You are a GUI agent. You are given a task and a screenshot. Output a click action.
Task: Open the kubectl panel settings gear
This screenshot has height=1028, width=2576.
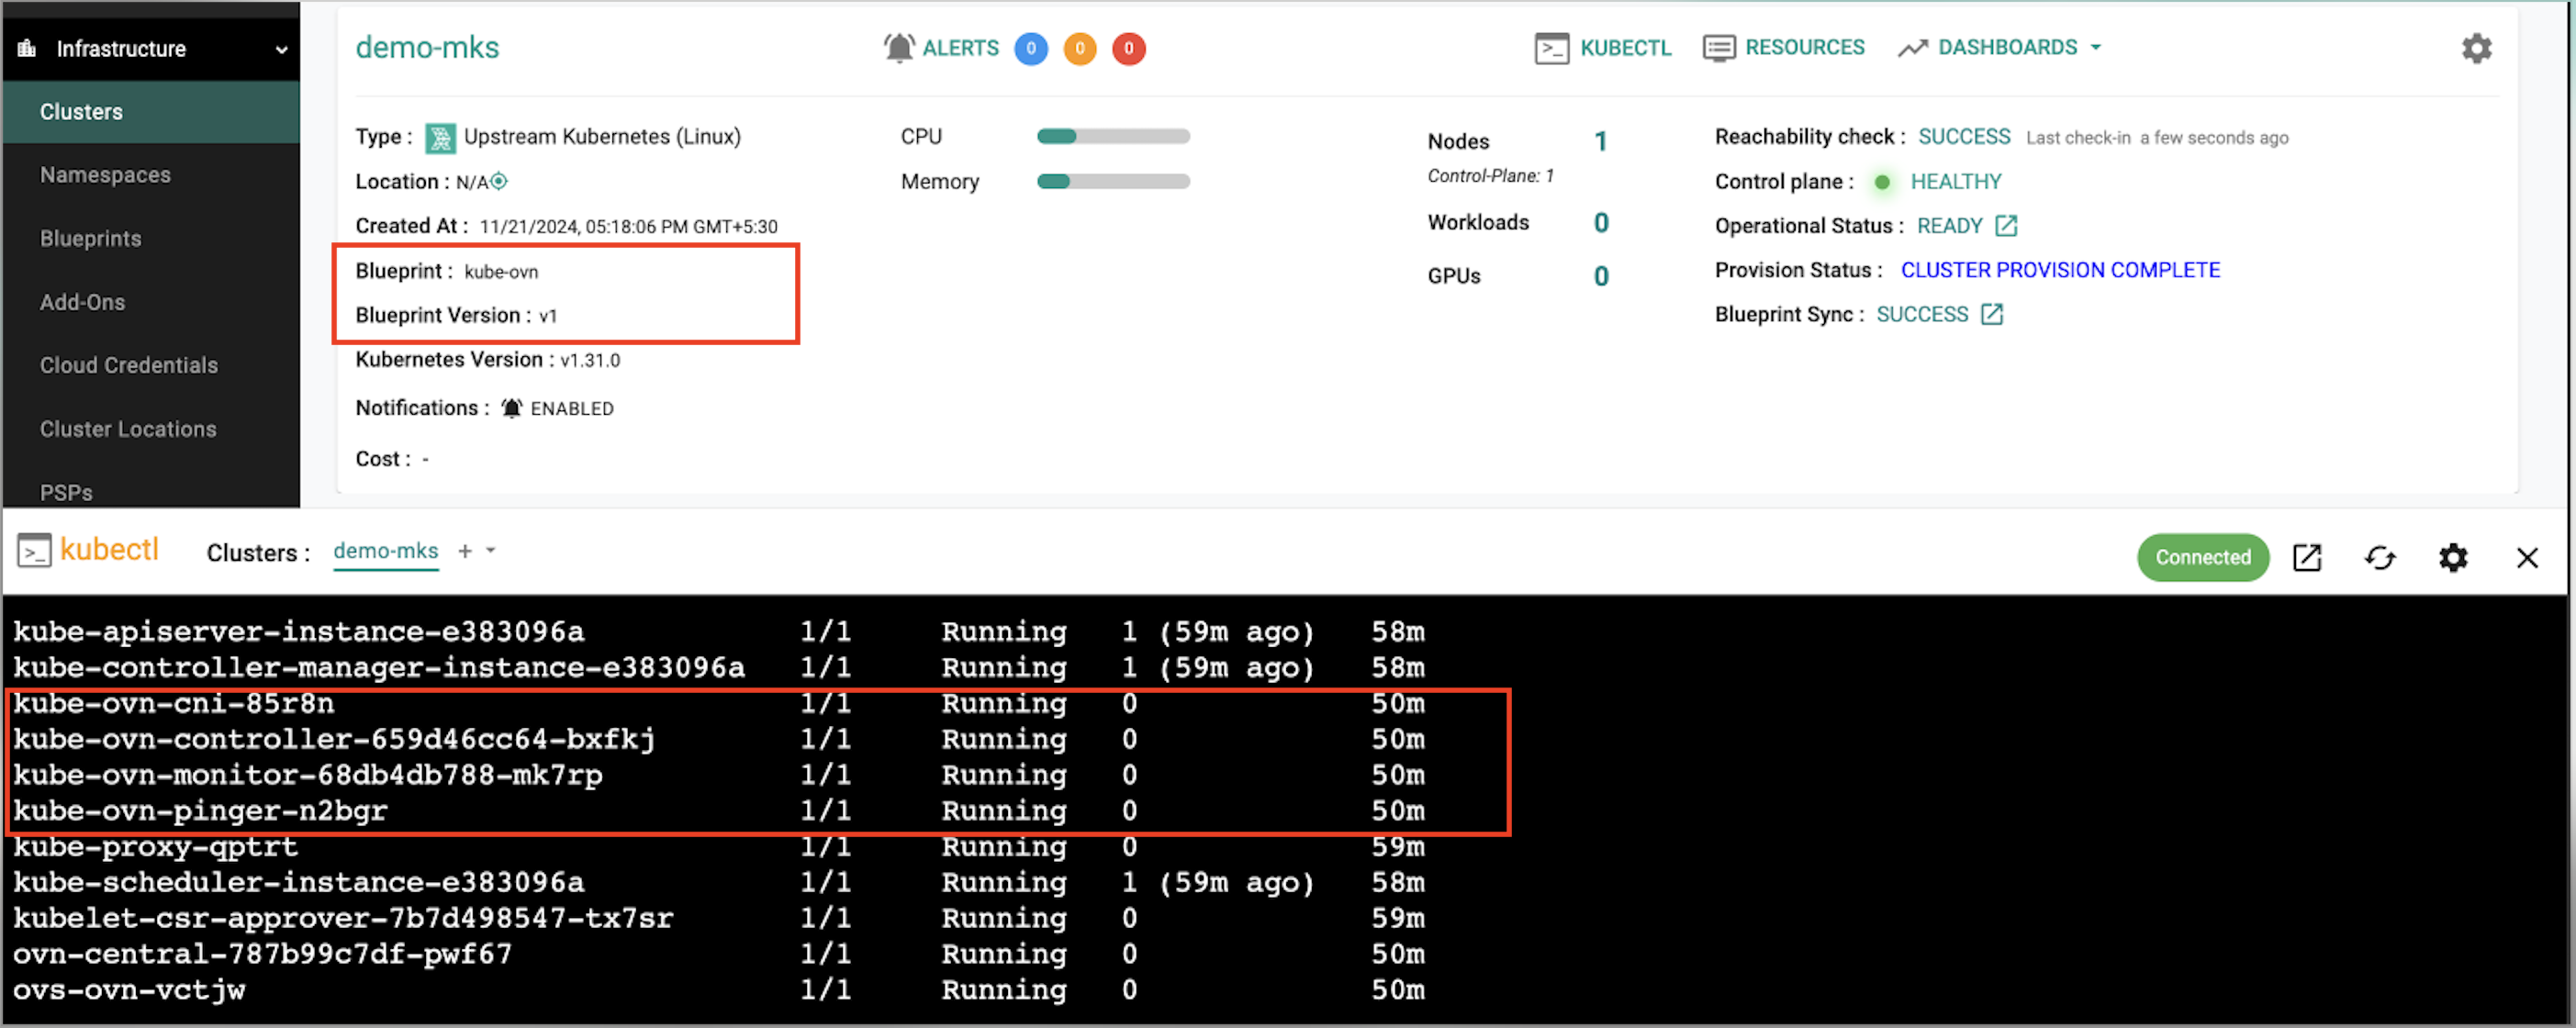point(2452,557)
